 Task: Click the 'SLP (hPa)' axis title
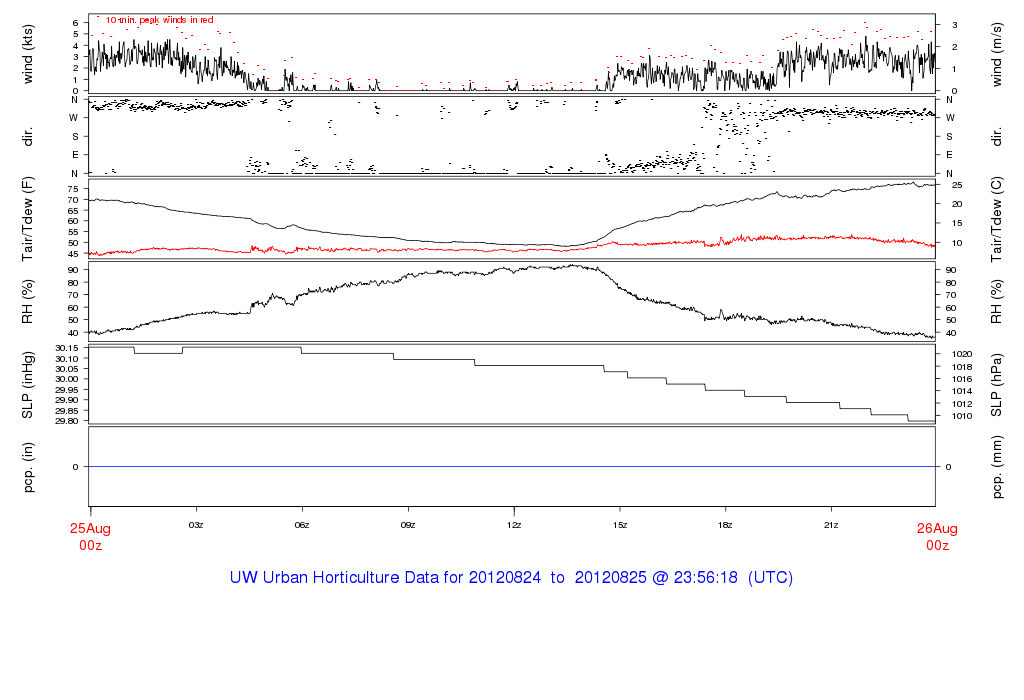997,385
